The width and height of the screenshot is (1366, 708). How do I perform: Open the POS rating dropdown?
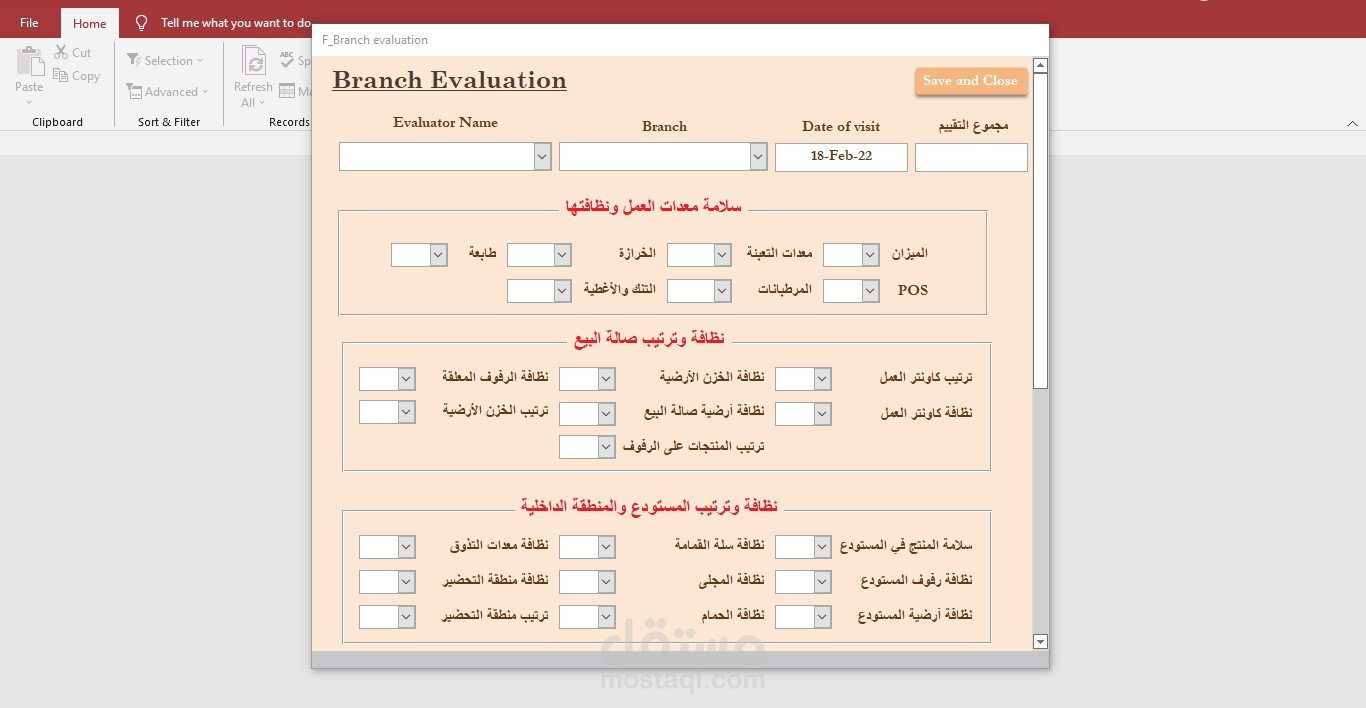[870, 291]
